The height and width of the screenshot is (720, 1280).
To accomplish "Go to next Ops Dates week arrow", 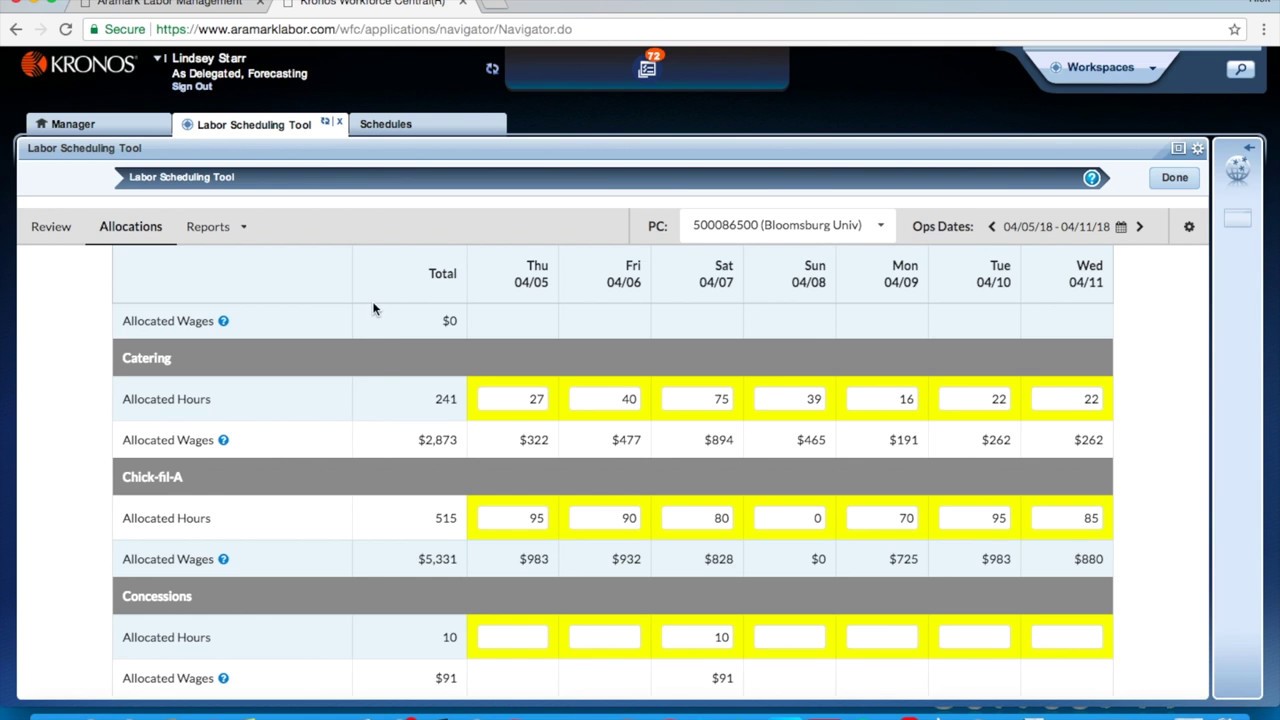I will click(x=1139, y=227).
